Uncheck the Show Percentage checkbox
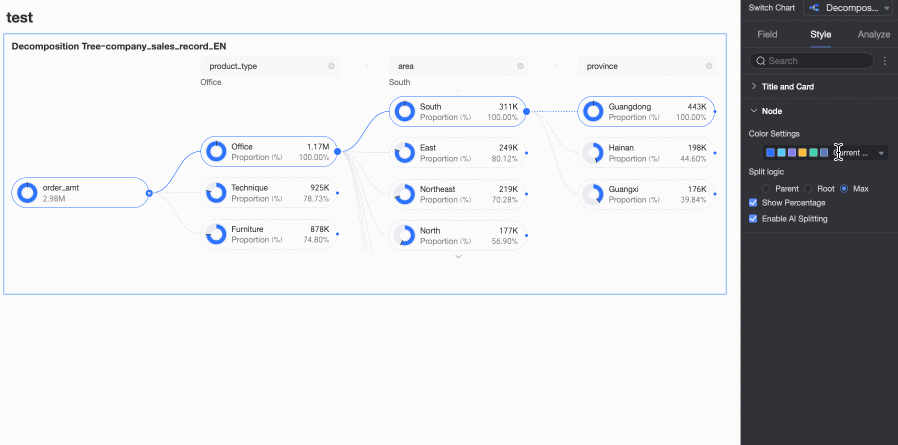Viewport: 898px width, 445px height. point(753,203)
